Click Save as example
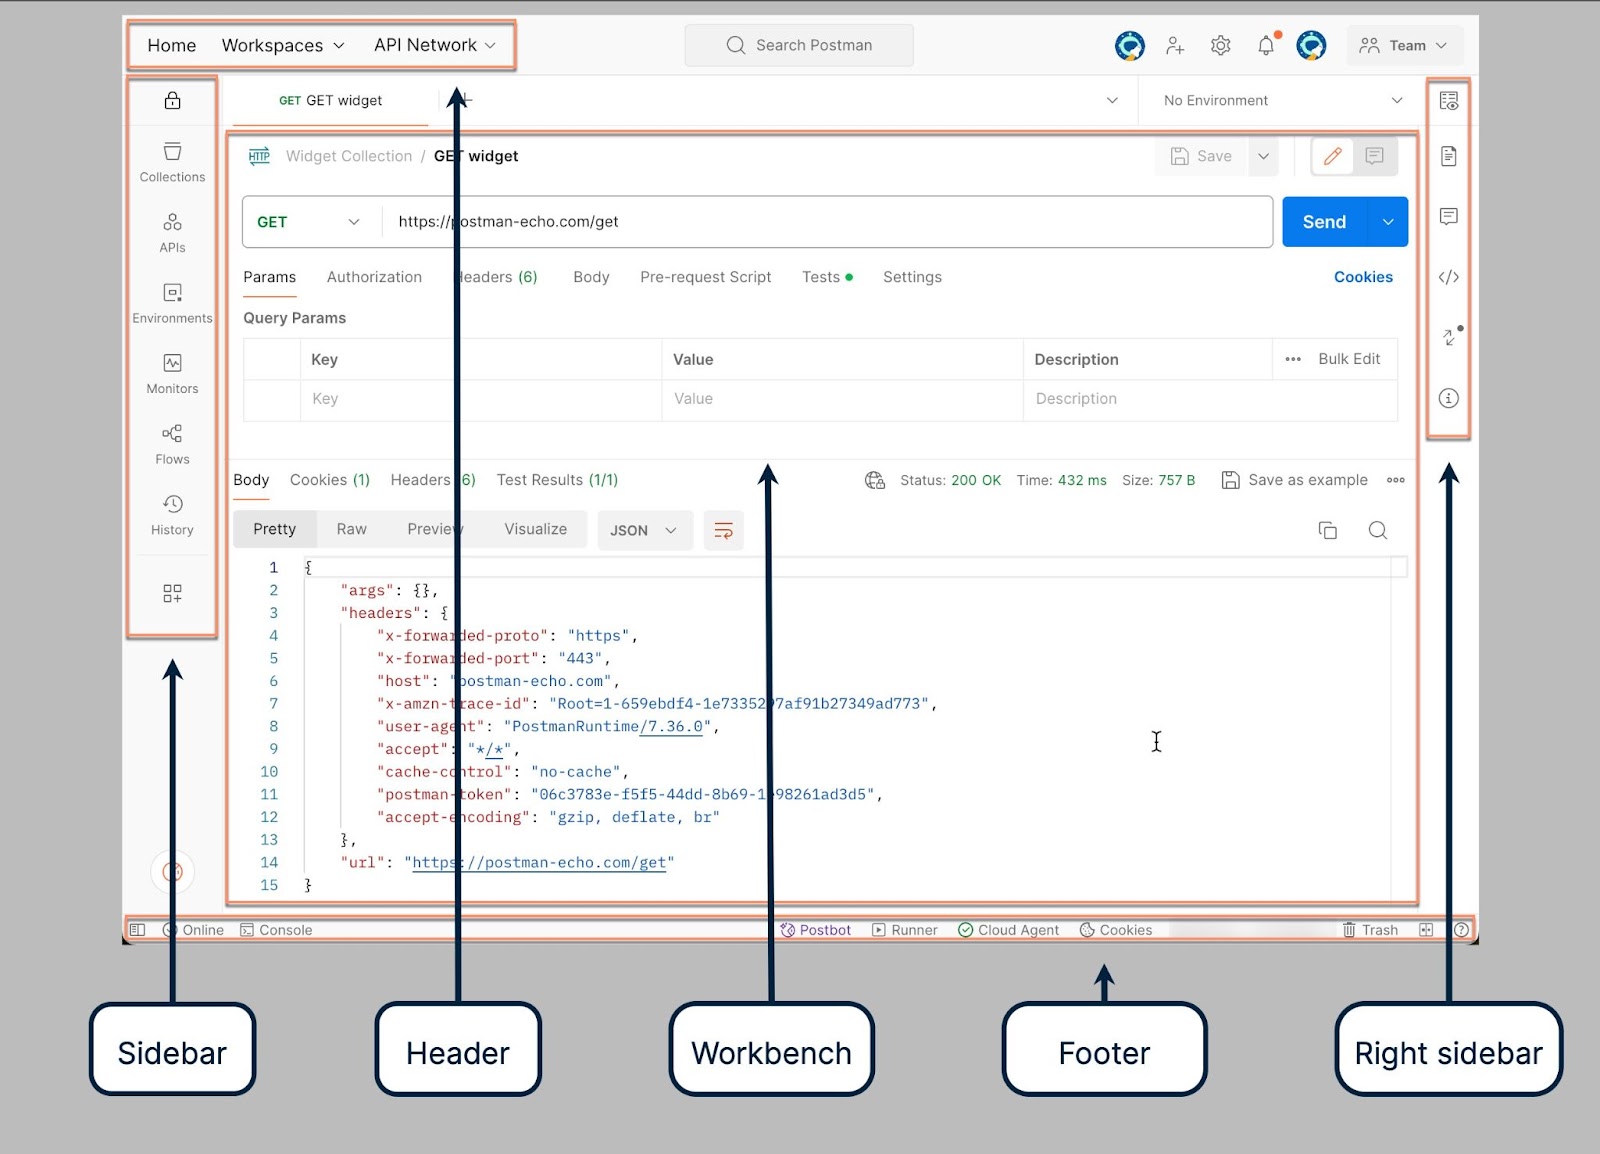Screen dimensions: 1600x1154 (1295, 480)
